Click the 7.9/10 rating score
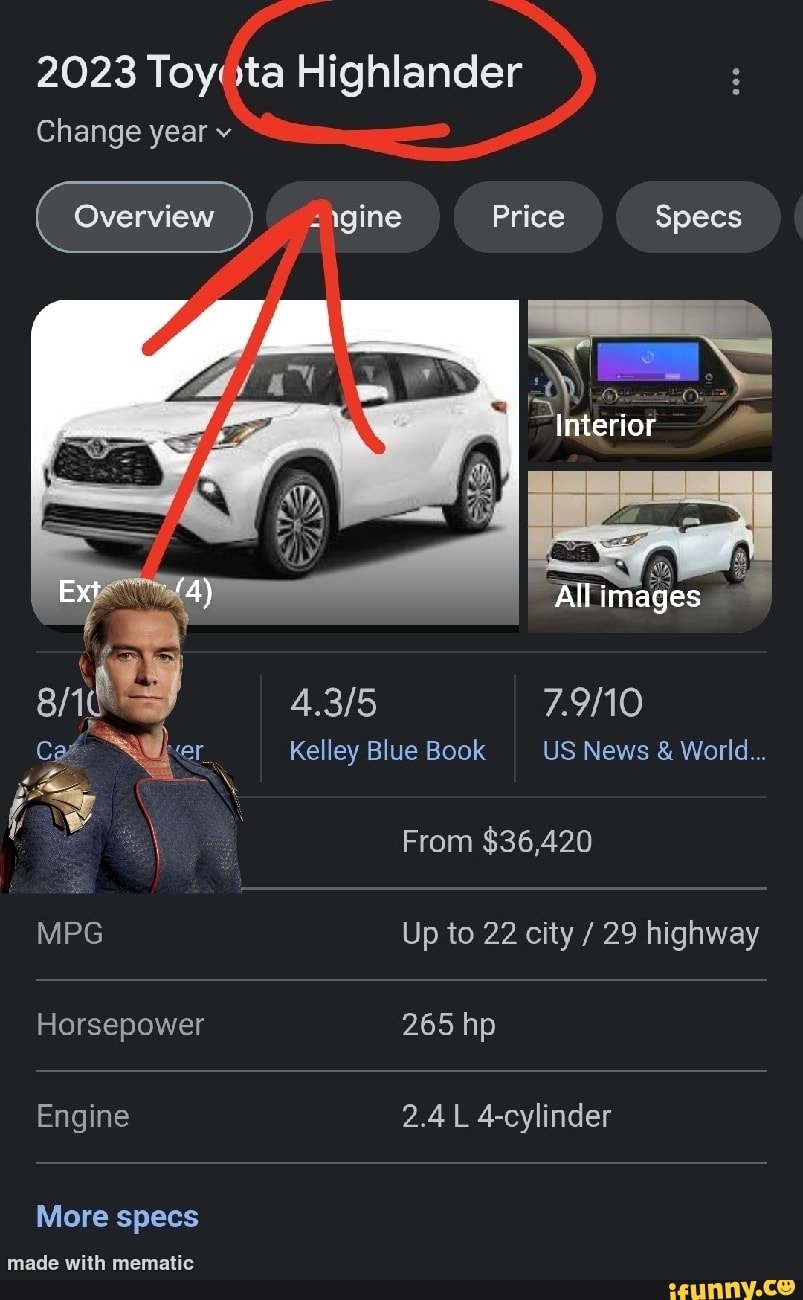The height and width of the screenshot is (1300, 803). tap(593, 704)
